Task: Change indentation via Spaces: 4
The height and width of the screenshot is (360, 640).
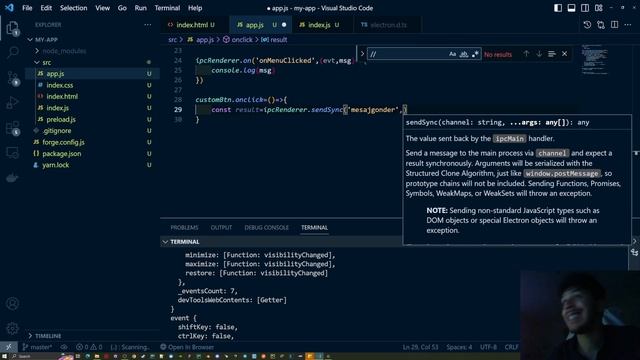Action: click(459, 347)
